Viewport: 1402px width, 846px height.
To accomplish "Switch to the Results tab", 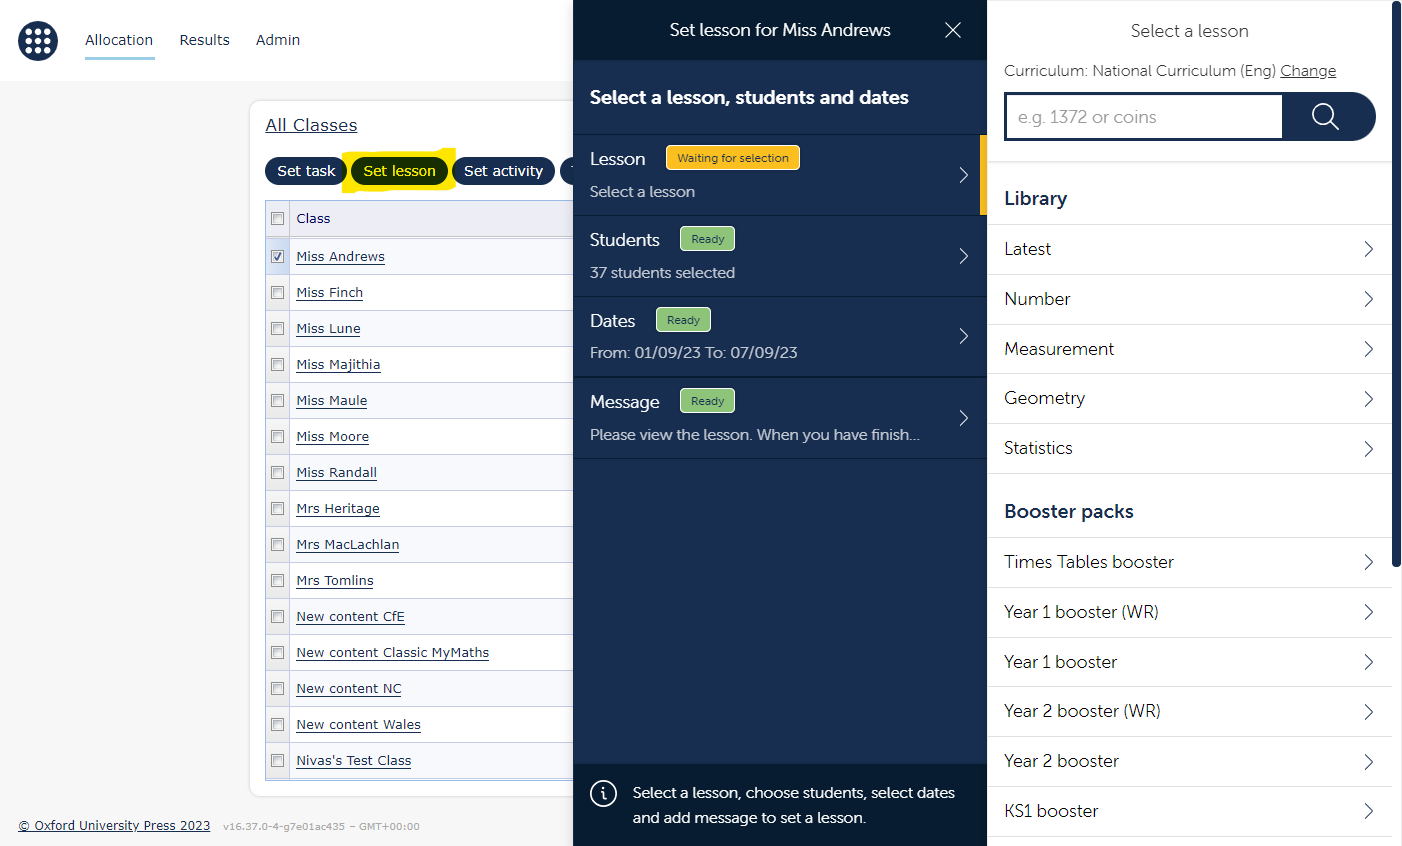I will click(x=204, y=40).
